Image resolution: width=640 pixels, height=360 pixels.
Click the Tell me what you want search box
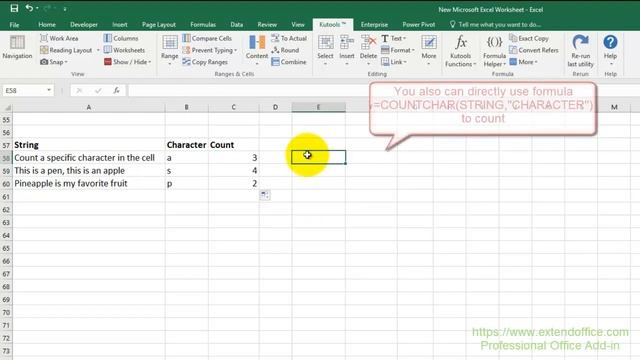[495, 24]
